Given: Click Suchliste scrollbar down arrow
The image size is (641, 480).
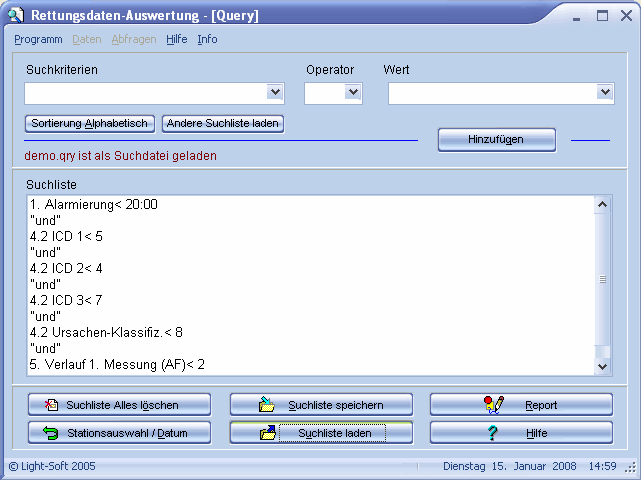Looking at the screenshot, I should click(602, 366).
